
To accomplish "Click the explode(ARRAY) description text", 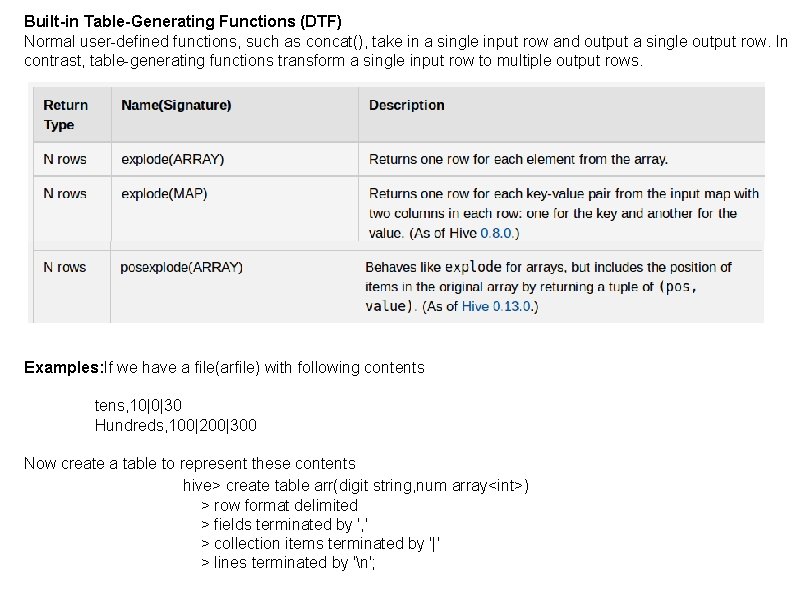I will point(518,159).
